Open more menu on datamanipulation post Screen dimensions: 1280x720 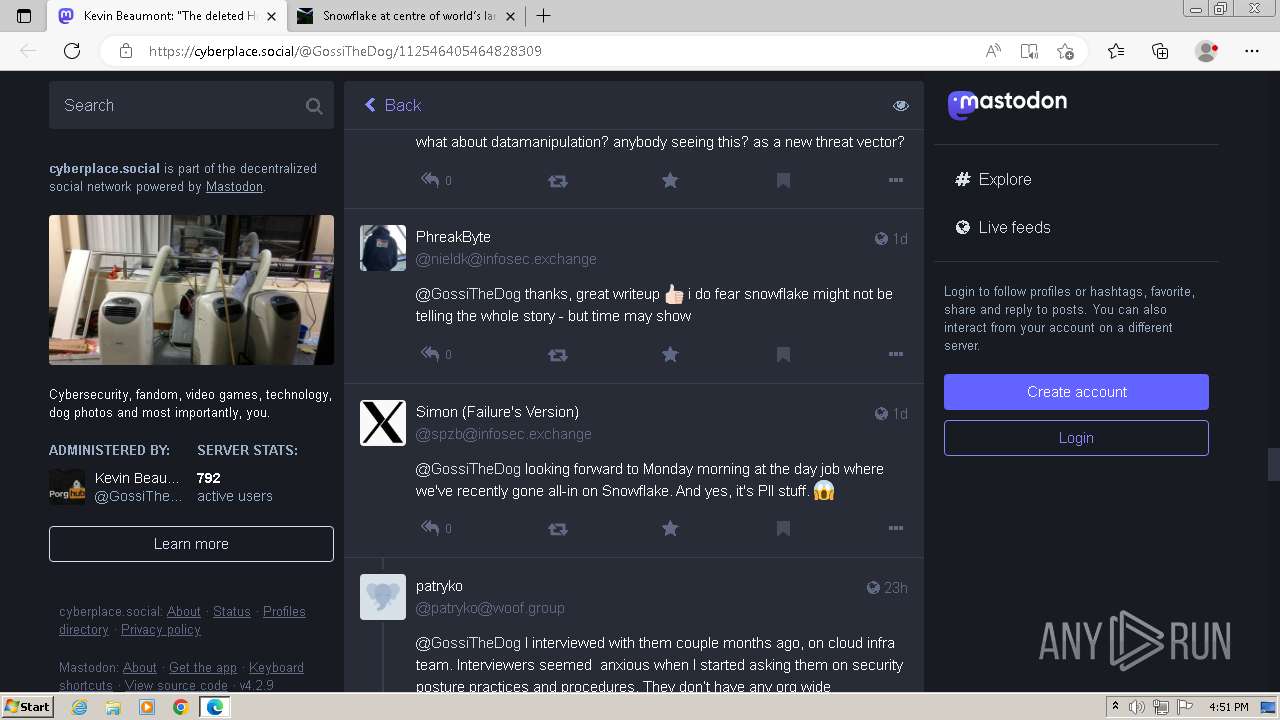896,180
